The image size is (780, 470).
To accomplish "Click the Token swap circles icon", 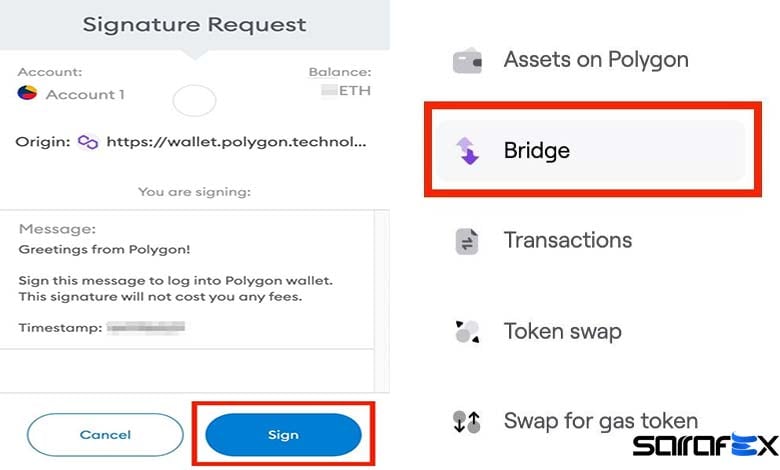I will [467, 332].
